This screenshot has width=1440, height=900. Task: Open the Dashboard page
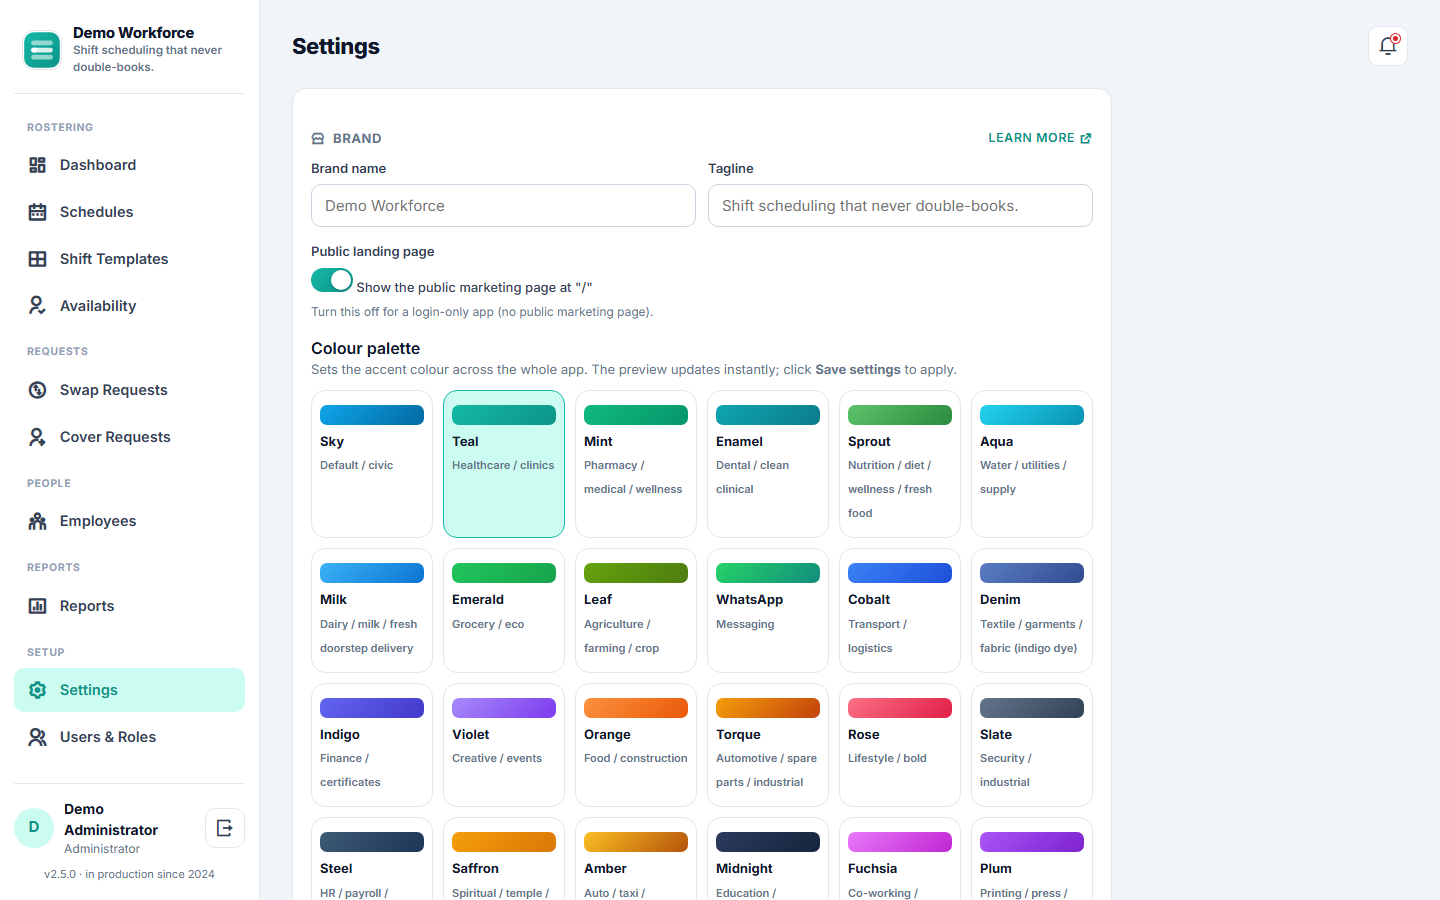click(129, 165)
